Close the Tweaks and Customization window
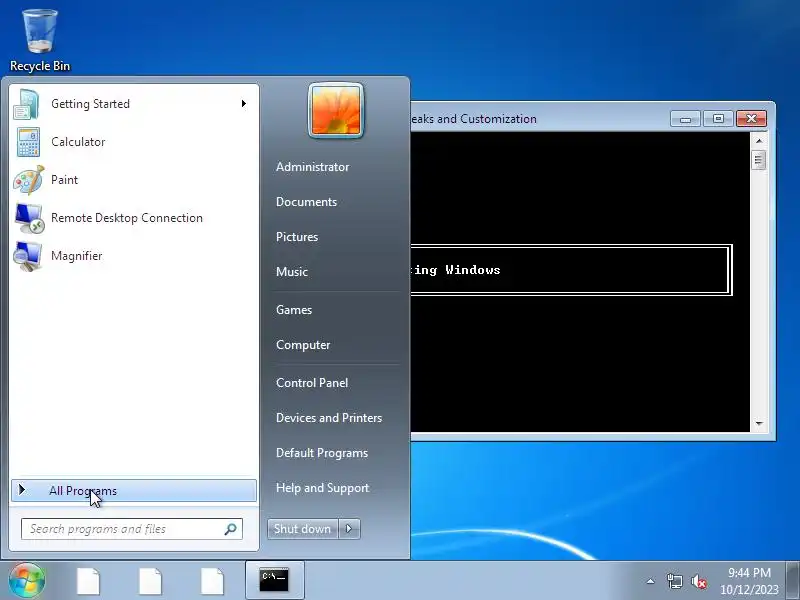Image resolution: width=800 pixels, height=600 pixels. (x=751, y=119)
